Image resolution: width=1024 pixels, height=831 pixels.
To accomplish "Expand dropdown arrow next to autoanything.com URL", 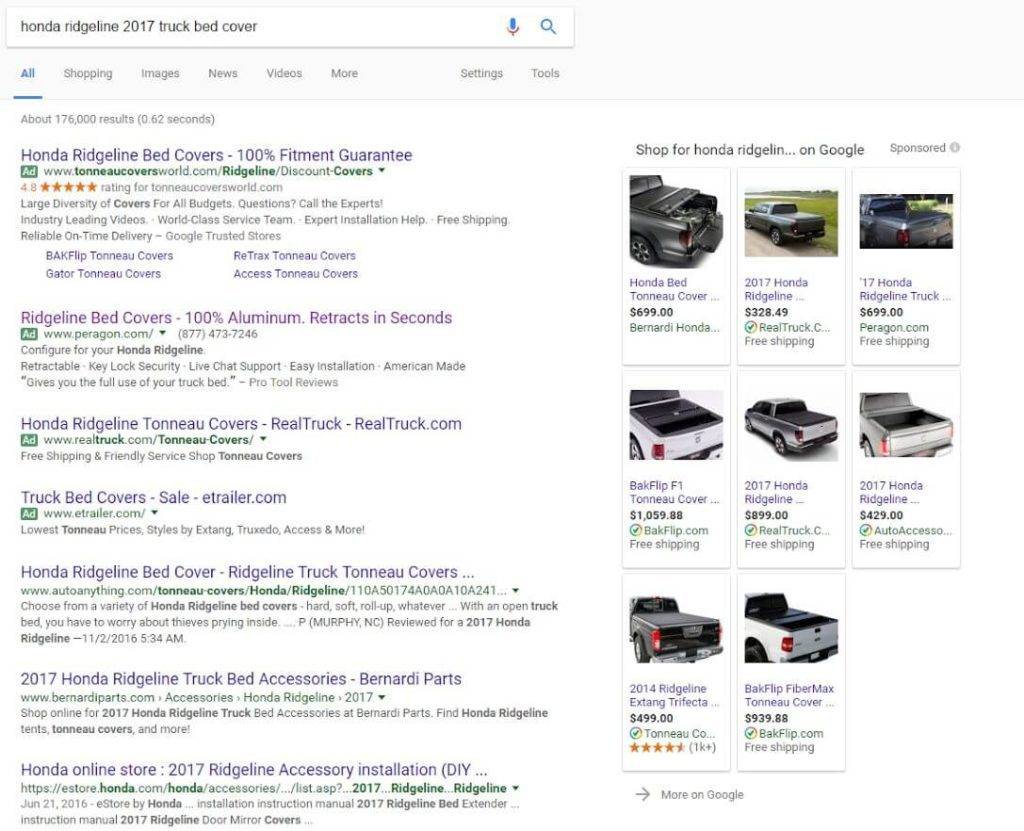I will point(515,591).
